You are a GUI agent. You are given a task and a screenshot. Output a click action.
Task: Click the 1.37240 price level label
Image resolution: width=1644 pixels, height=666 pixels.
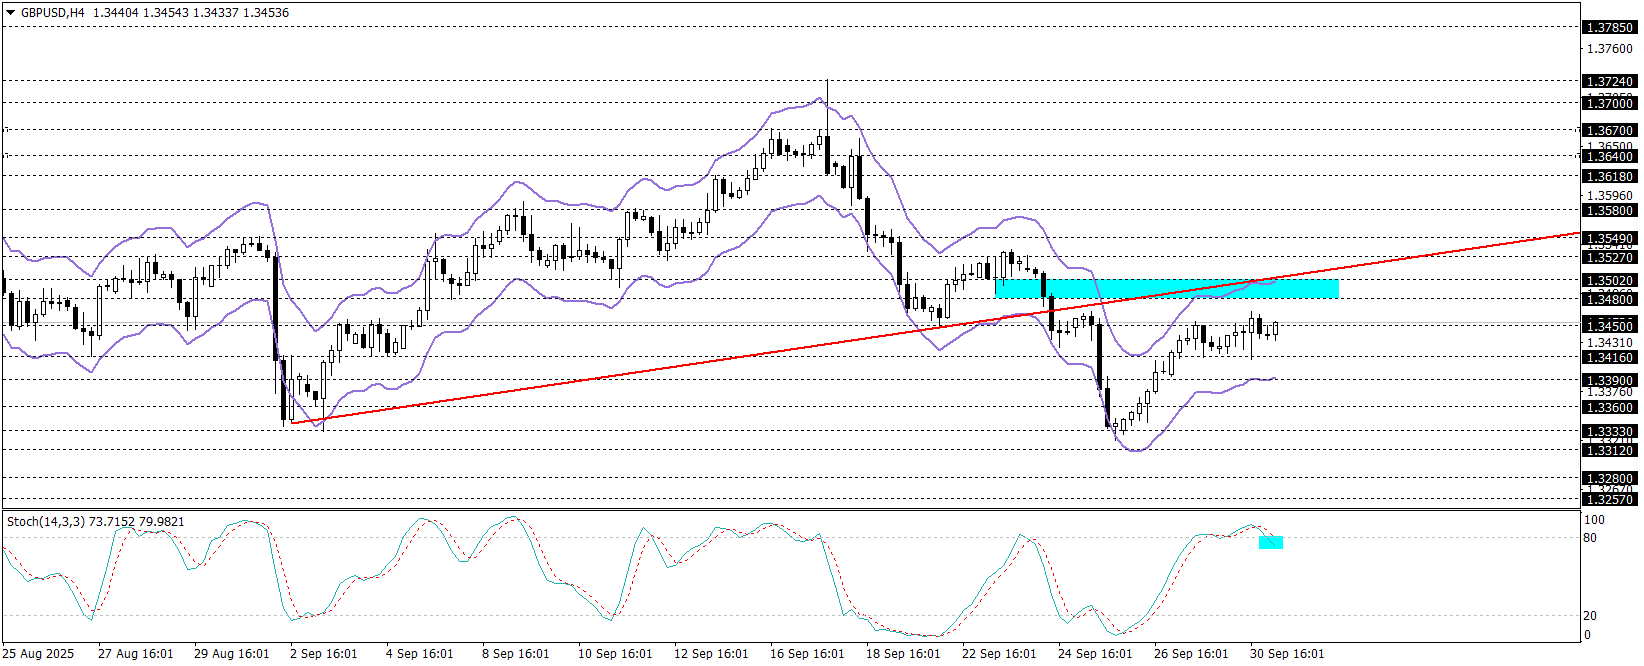[1609, 82]
